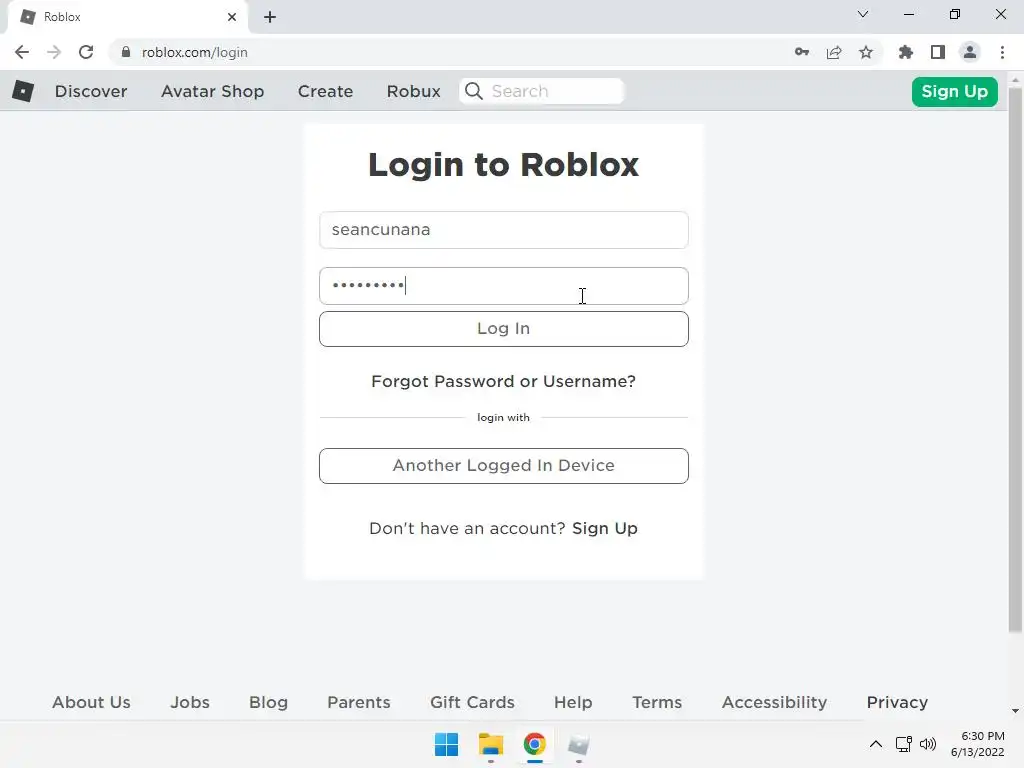Viewport: 1024px width, 768px height.
Task: Click the green Sign Up button
Action: (954, 91)
